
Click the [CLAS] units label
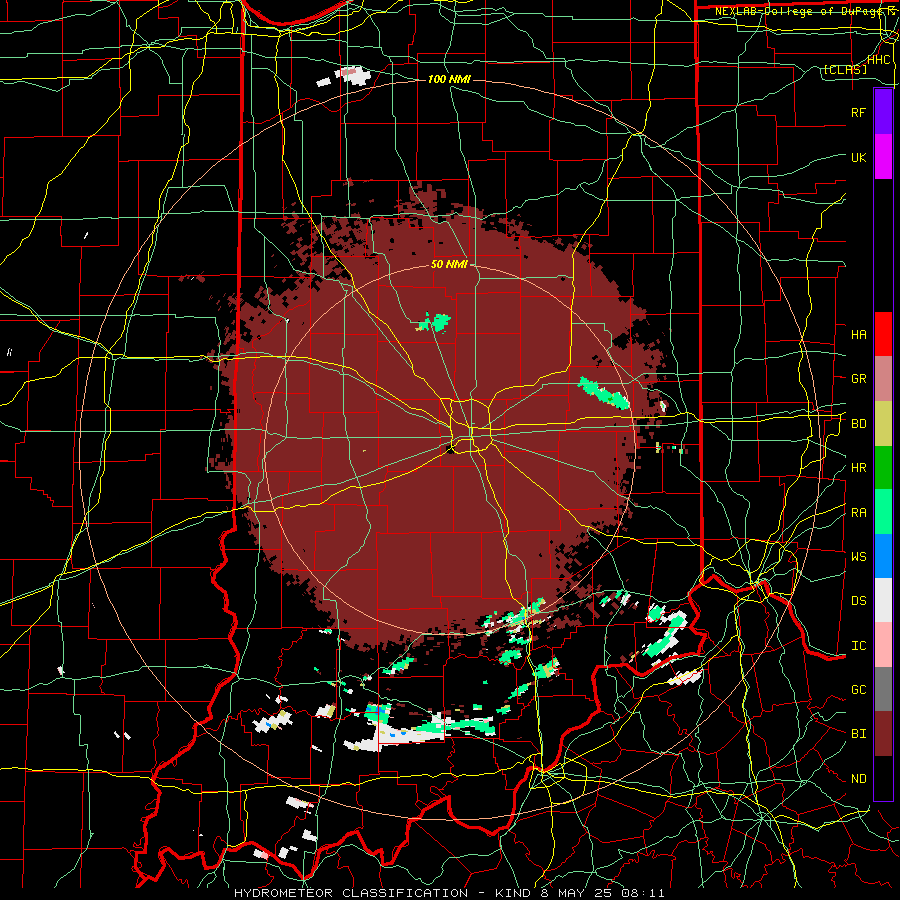(845, 69)
